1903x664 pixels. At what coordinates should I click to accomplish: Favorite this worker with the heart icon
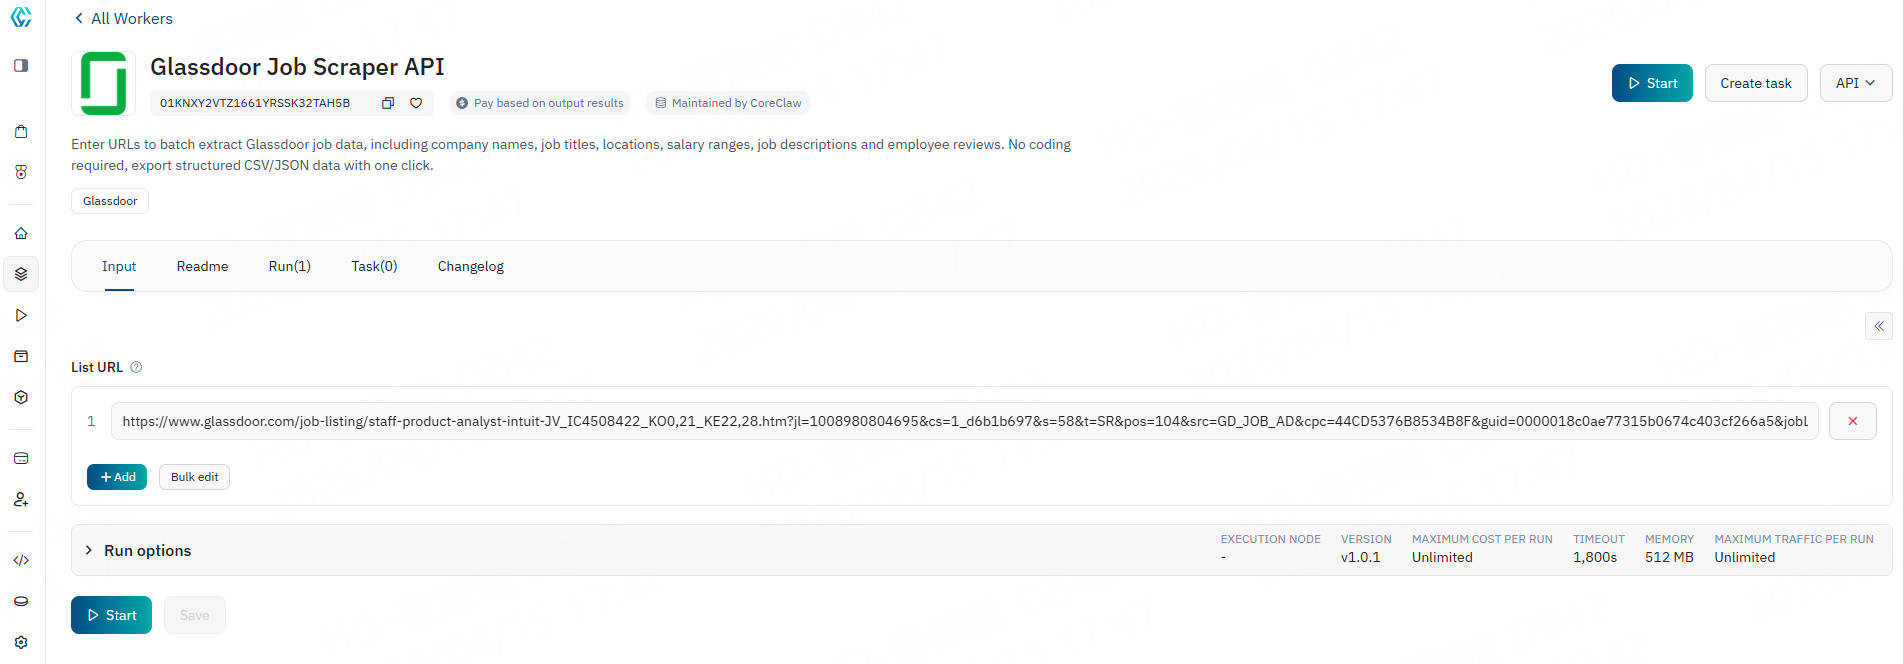[x=416, y=103]
